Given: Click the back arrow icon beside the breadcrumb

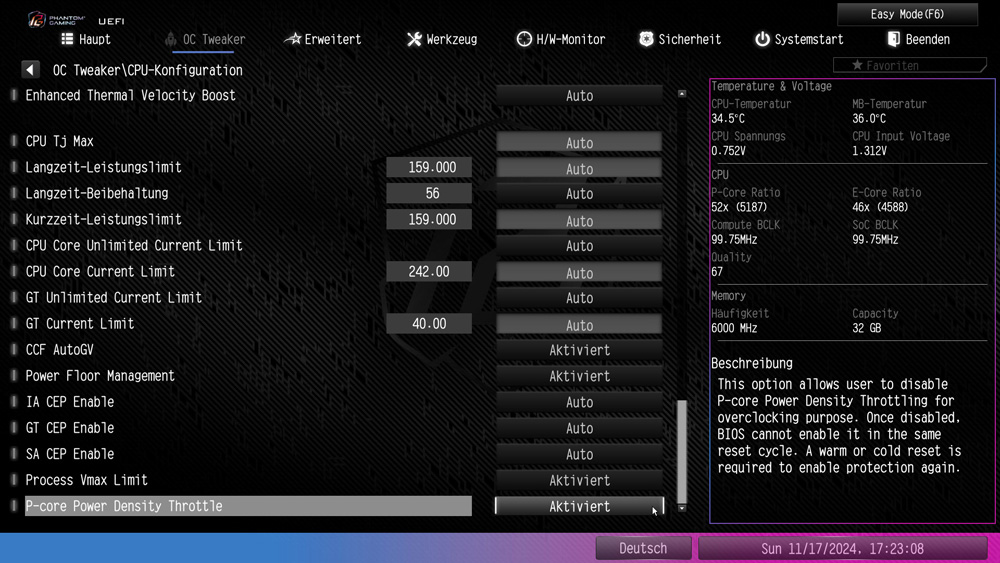Looking at the screenshot, I should pyautogui.click(x=30, y=69).
